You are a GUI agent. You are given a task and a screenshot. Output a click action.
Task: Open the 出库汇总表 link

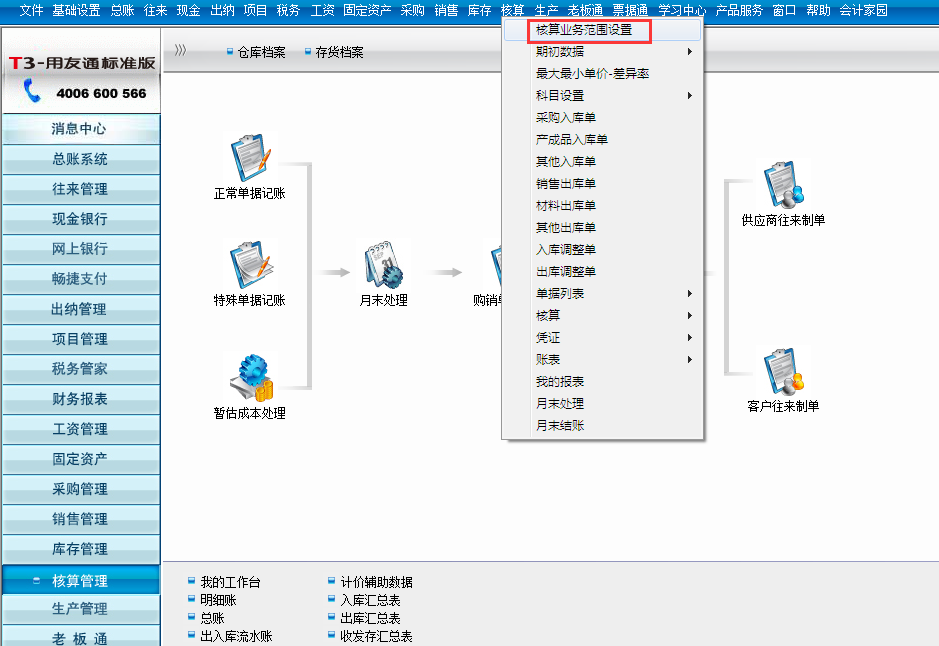pyautogui.click(x=370, y=618)
